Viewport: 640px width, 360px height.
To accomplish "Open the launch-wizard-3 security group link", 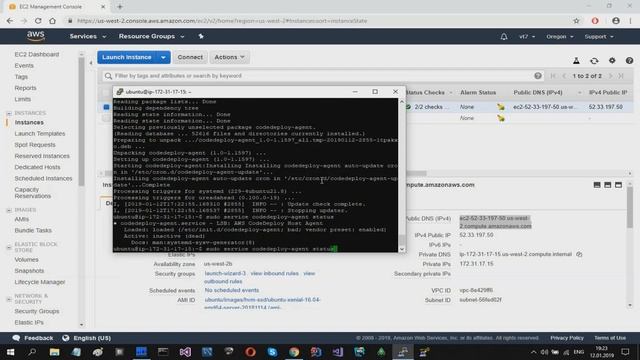I will [225, 273].
